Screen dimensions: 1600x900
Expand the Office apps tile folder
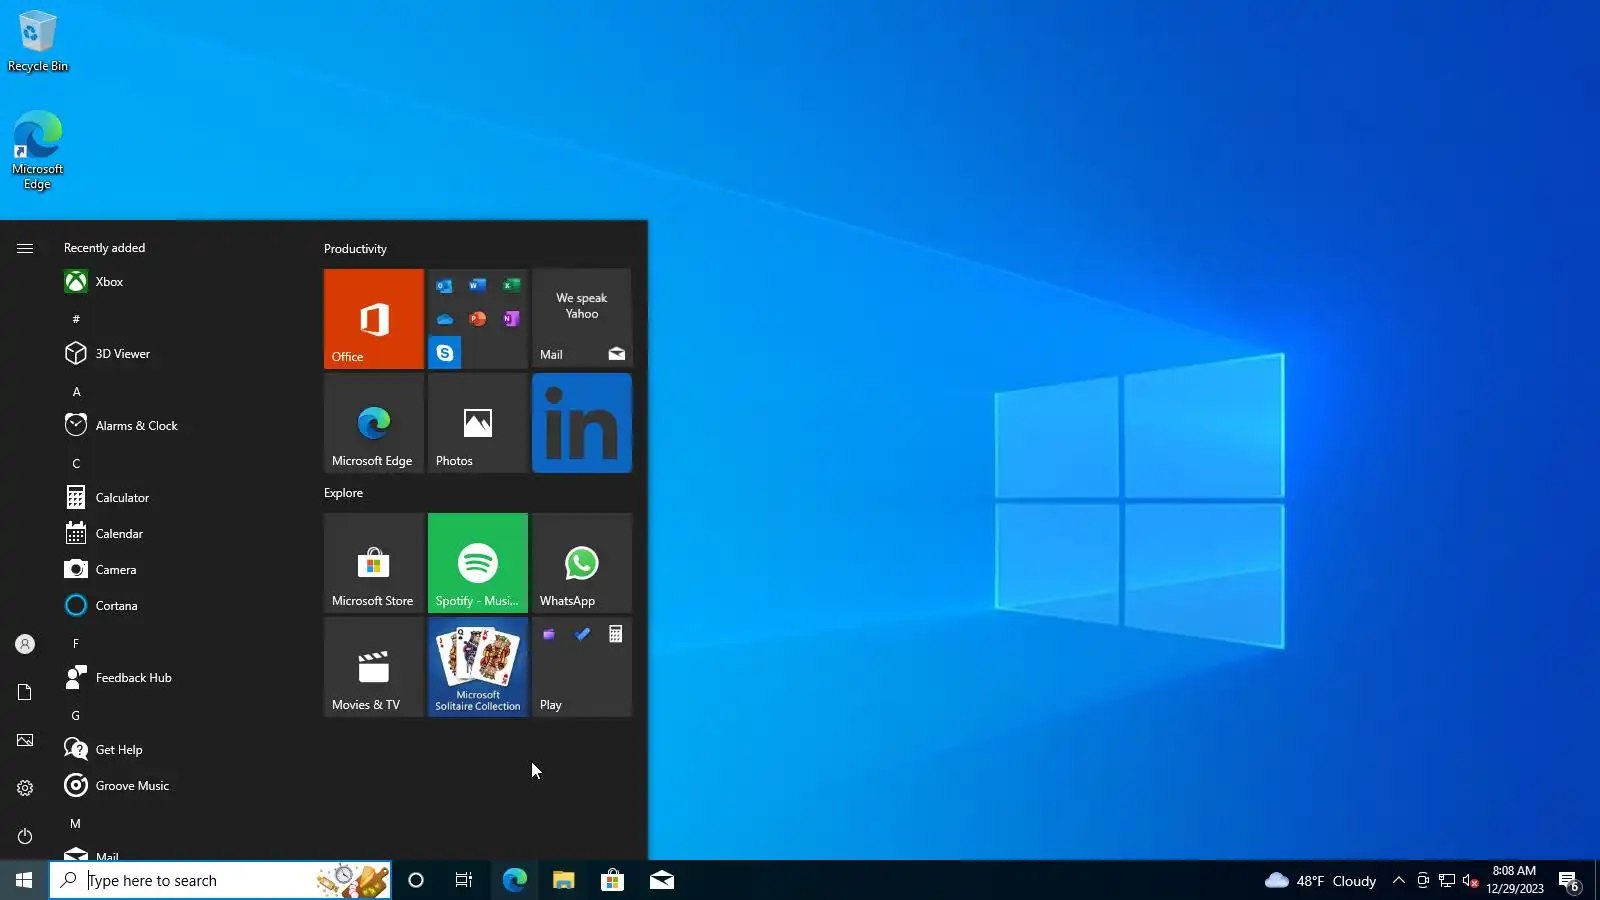pyautogui.click(x=478, y=319)
